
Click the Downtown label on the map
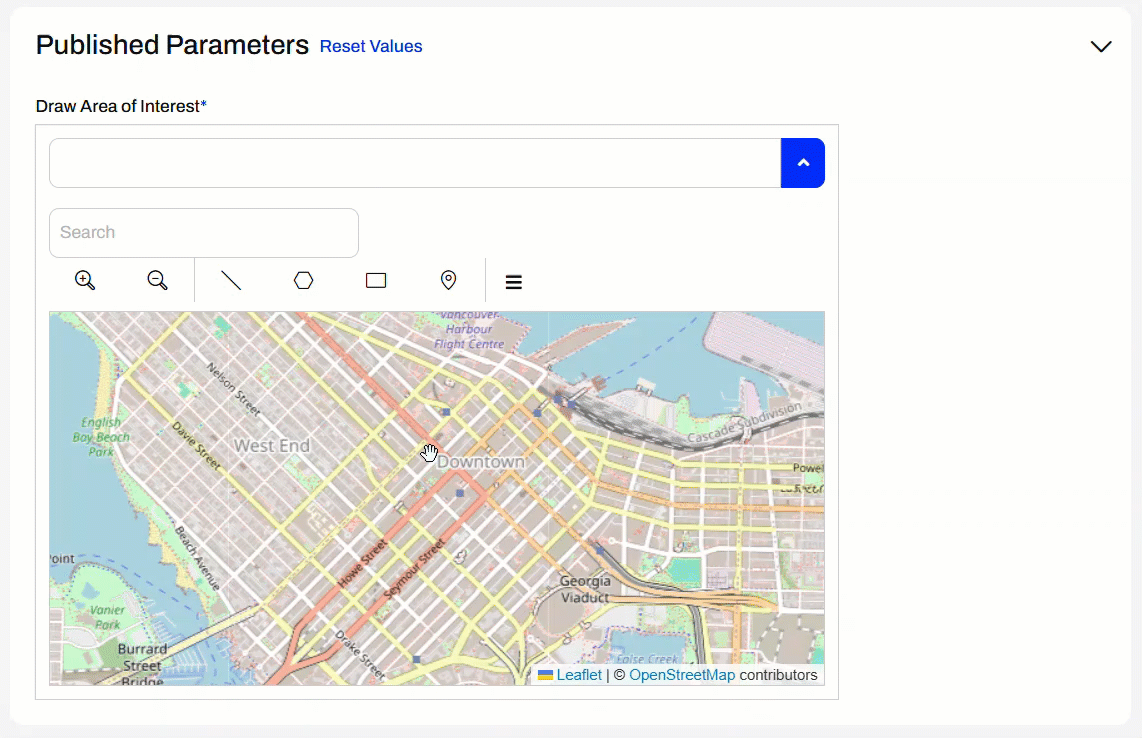point(482,462)
